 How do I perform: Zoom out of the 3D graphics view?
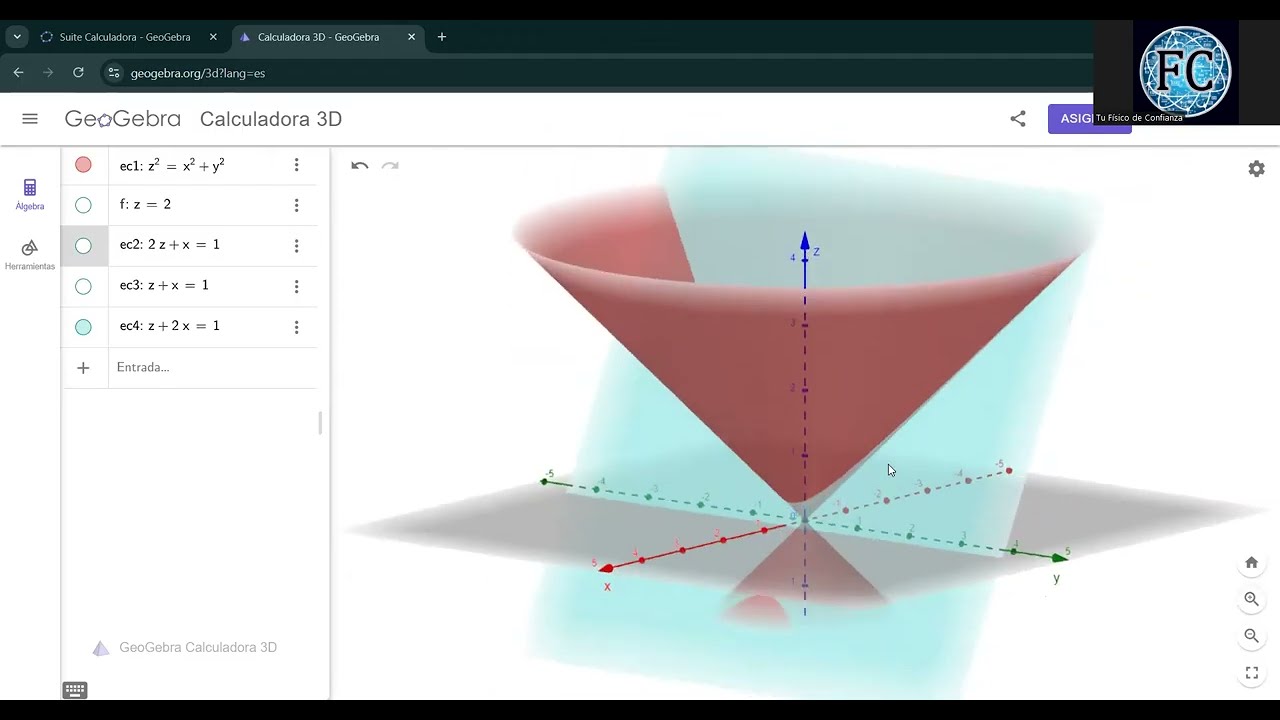1251,636
